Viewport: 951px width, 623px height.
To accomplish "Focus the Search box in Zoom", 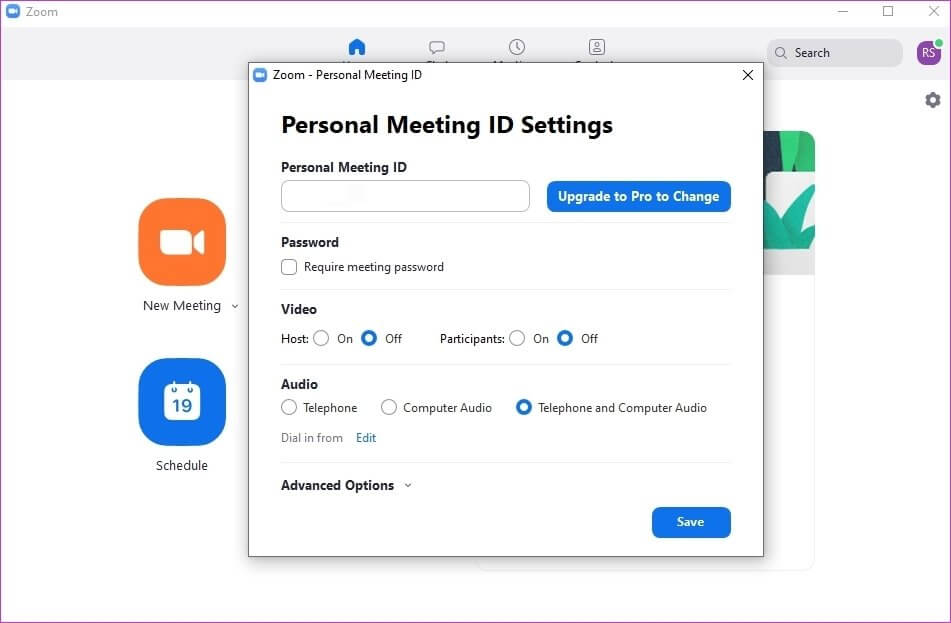I will point(835,53).
